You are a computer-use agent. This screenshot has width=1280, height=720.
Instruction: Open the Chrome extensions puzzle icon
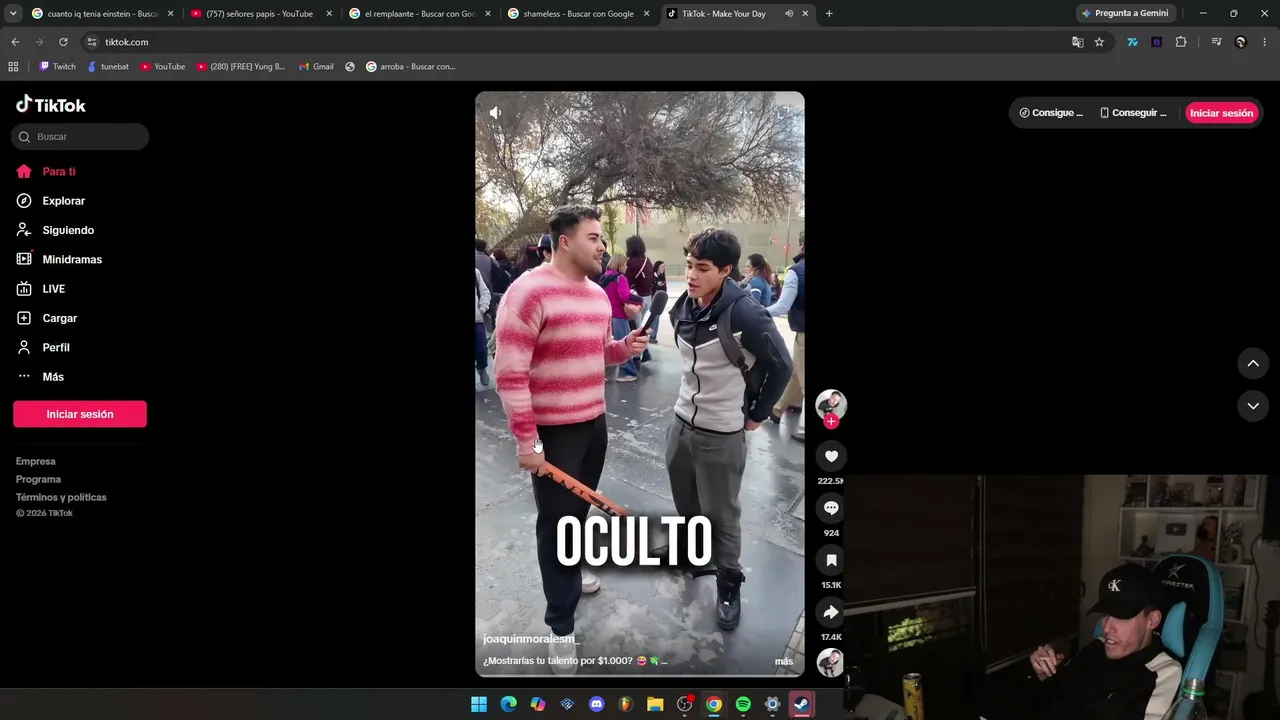(x=1181, y=42)
